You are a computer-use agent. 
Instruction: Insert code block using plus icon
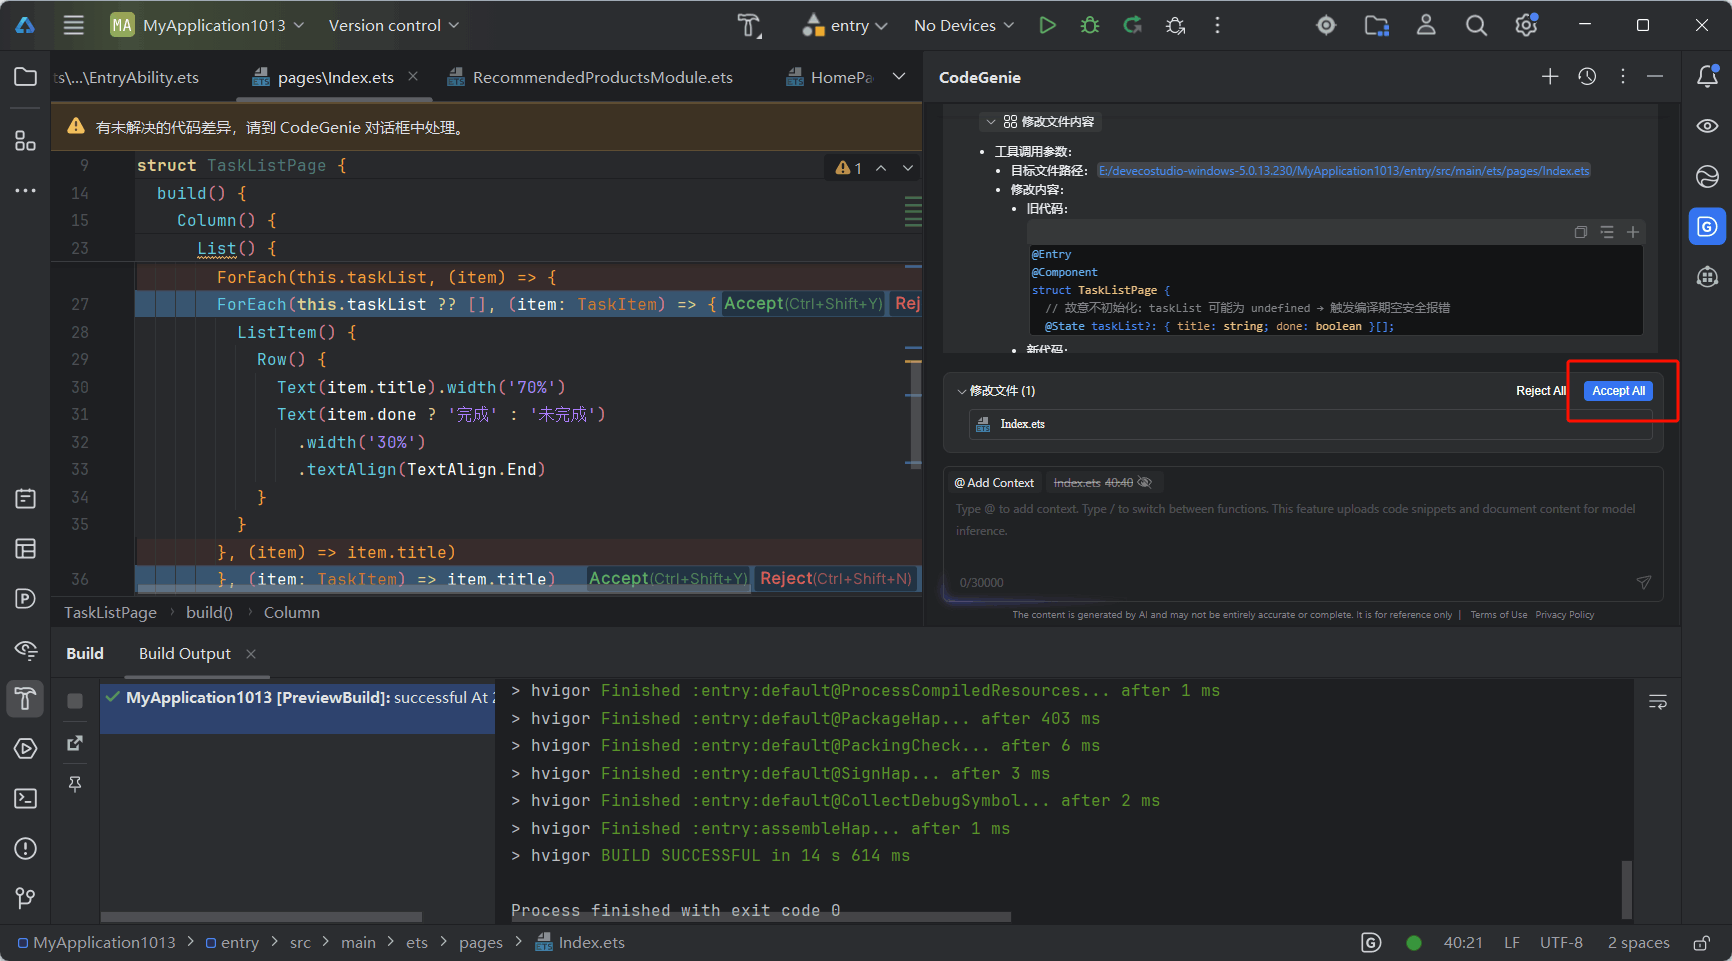click(1633, 232)
